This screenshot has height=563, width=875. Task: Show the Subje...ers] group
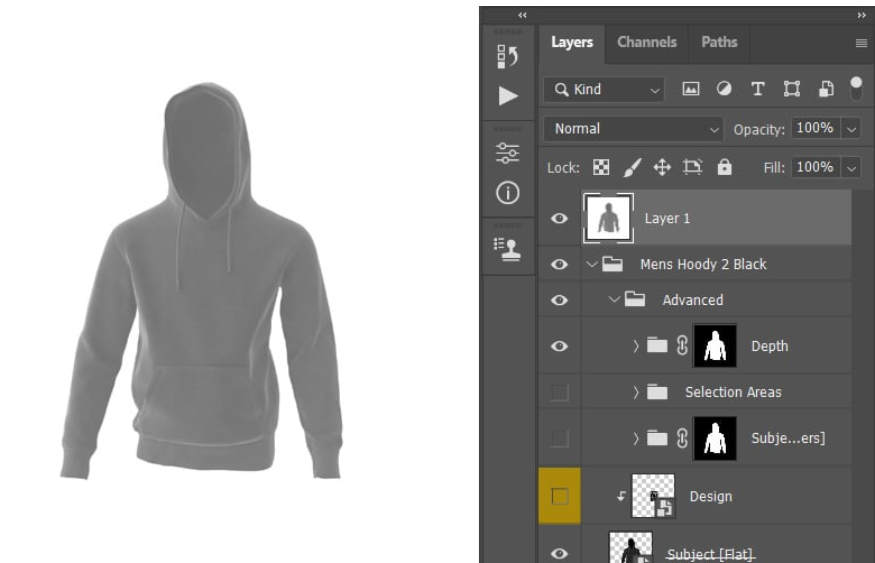(x=559, y=439)
